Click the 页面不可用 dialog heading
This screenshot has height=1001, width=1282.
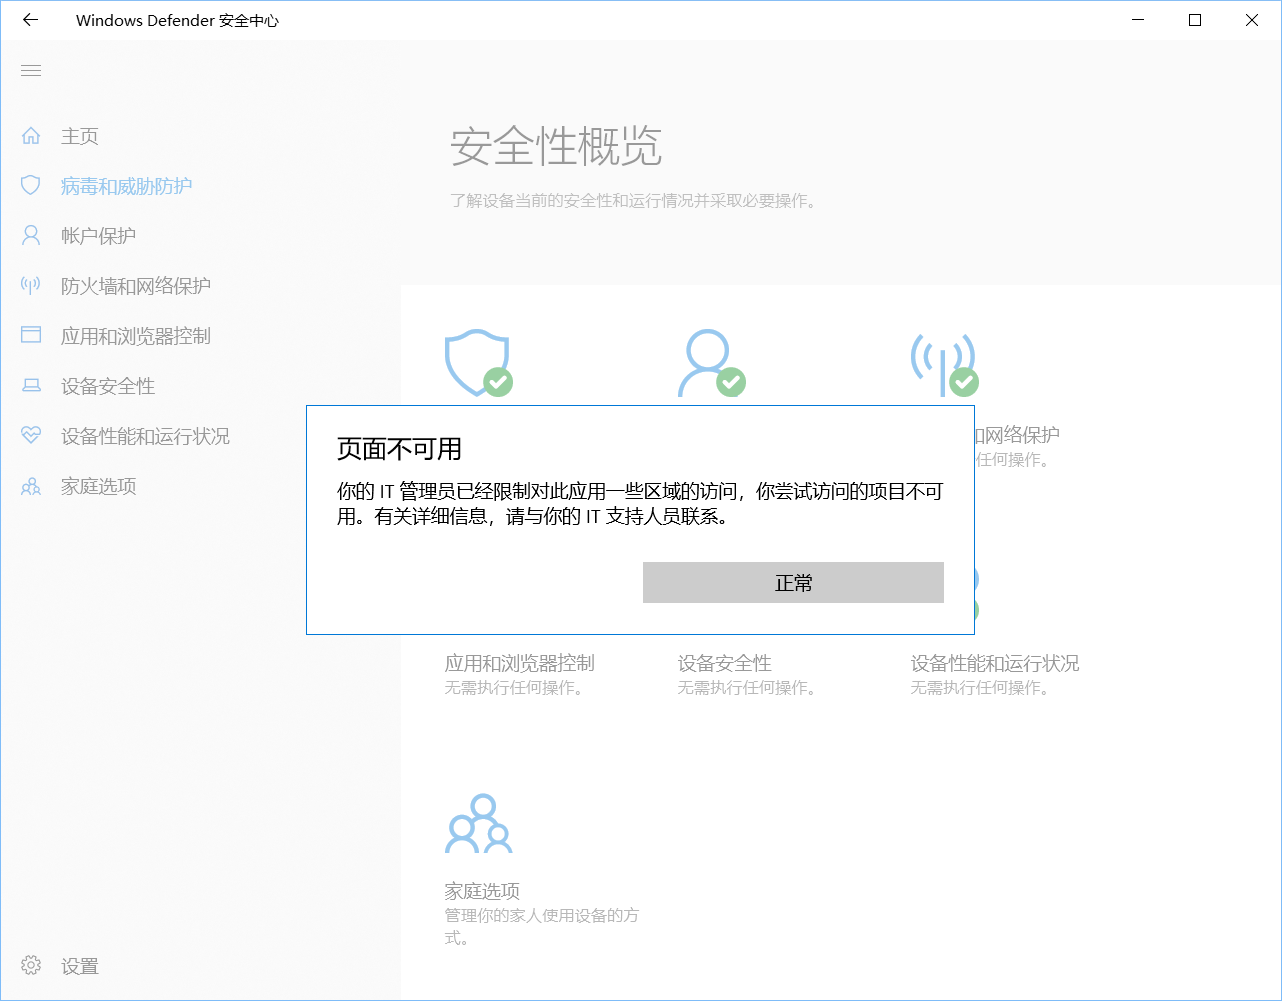tap(399, 449)
